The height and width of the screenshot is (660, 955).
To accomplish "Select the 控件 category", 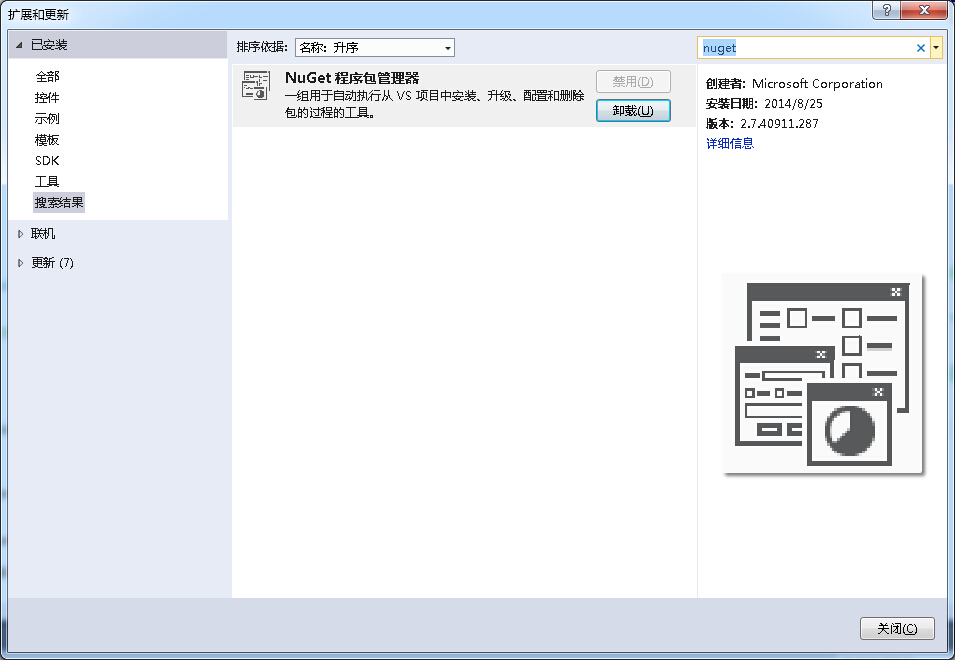I will pos(48,98).
